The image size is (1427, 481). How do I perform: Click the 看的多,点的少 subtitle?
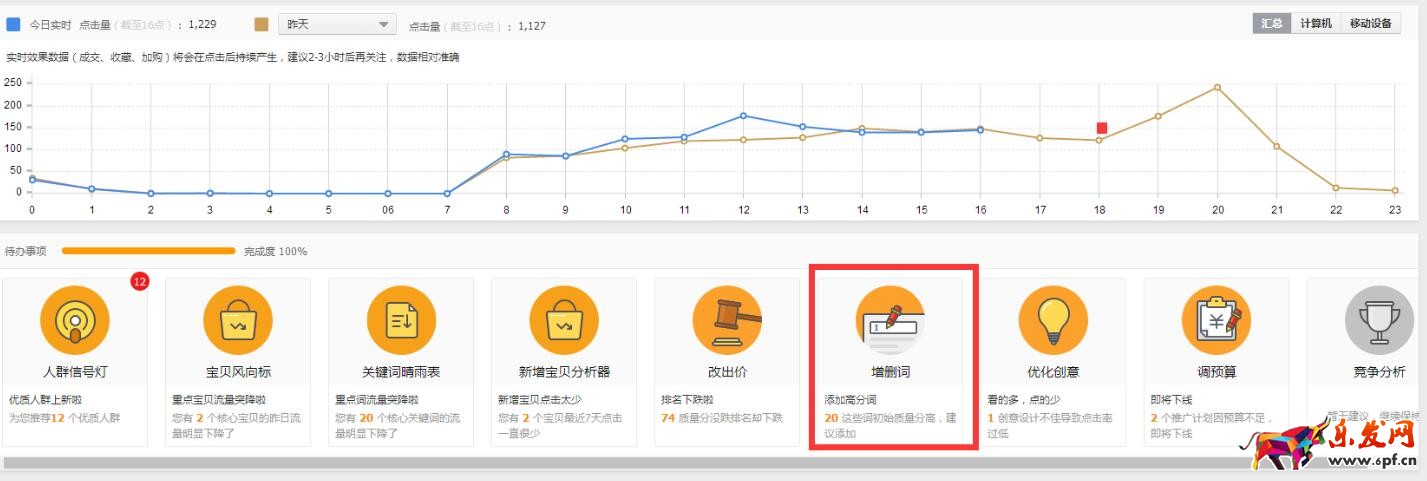(x=1022, y=400)
